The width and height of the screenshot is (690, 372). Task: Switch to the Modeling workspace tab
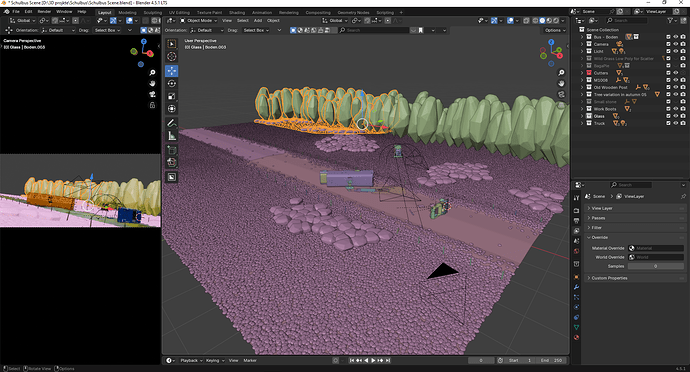[128, 13]
